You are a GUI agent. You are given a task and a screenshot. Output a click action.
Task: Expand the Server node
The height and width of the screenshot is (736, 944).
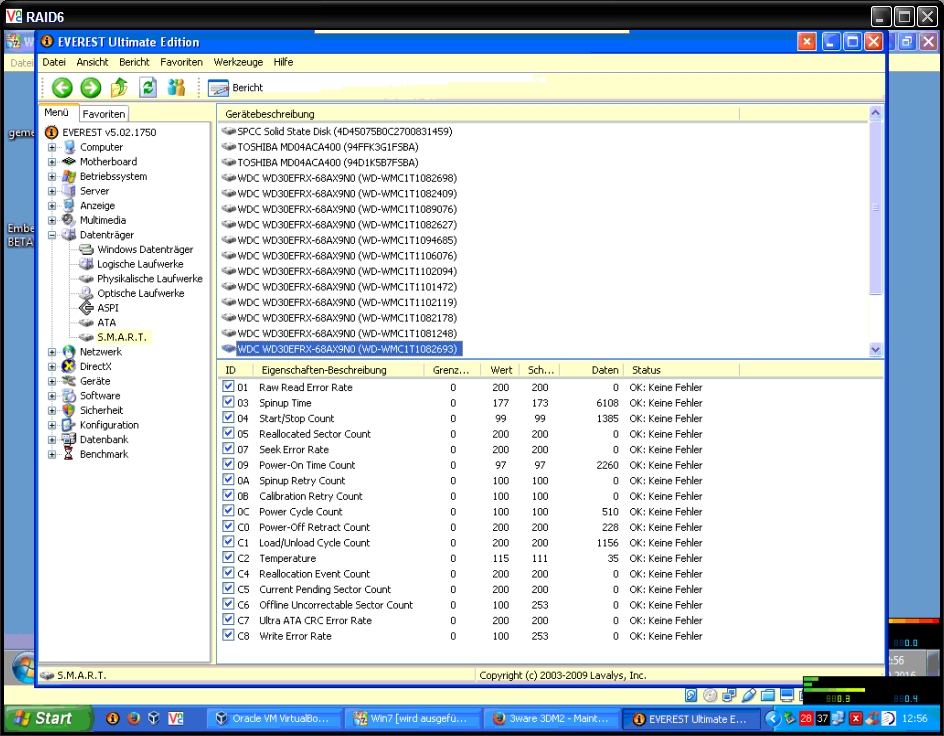pos(52,191)
